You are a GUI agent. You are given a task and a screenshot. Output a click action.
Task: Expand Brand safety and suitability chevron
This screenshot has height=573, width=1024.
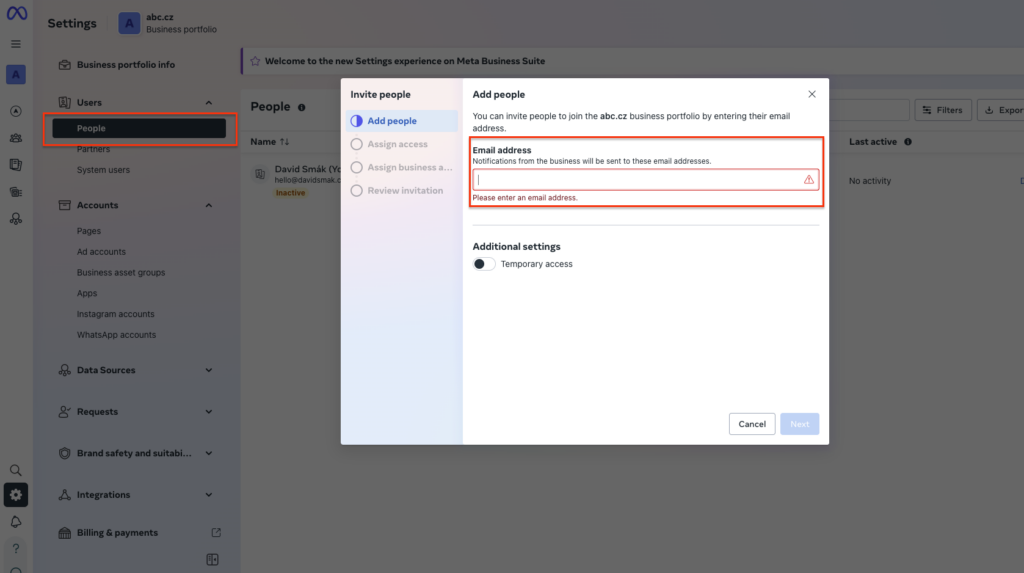209,453
